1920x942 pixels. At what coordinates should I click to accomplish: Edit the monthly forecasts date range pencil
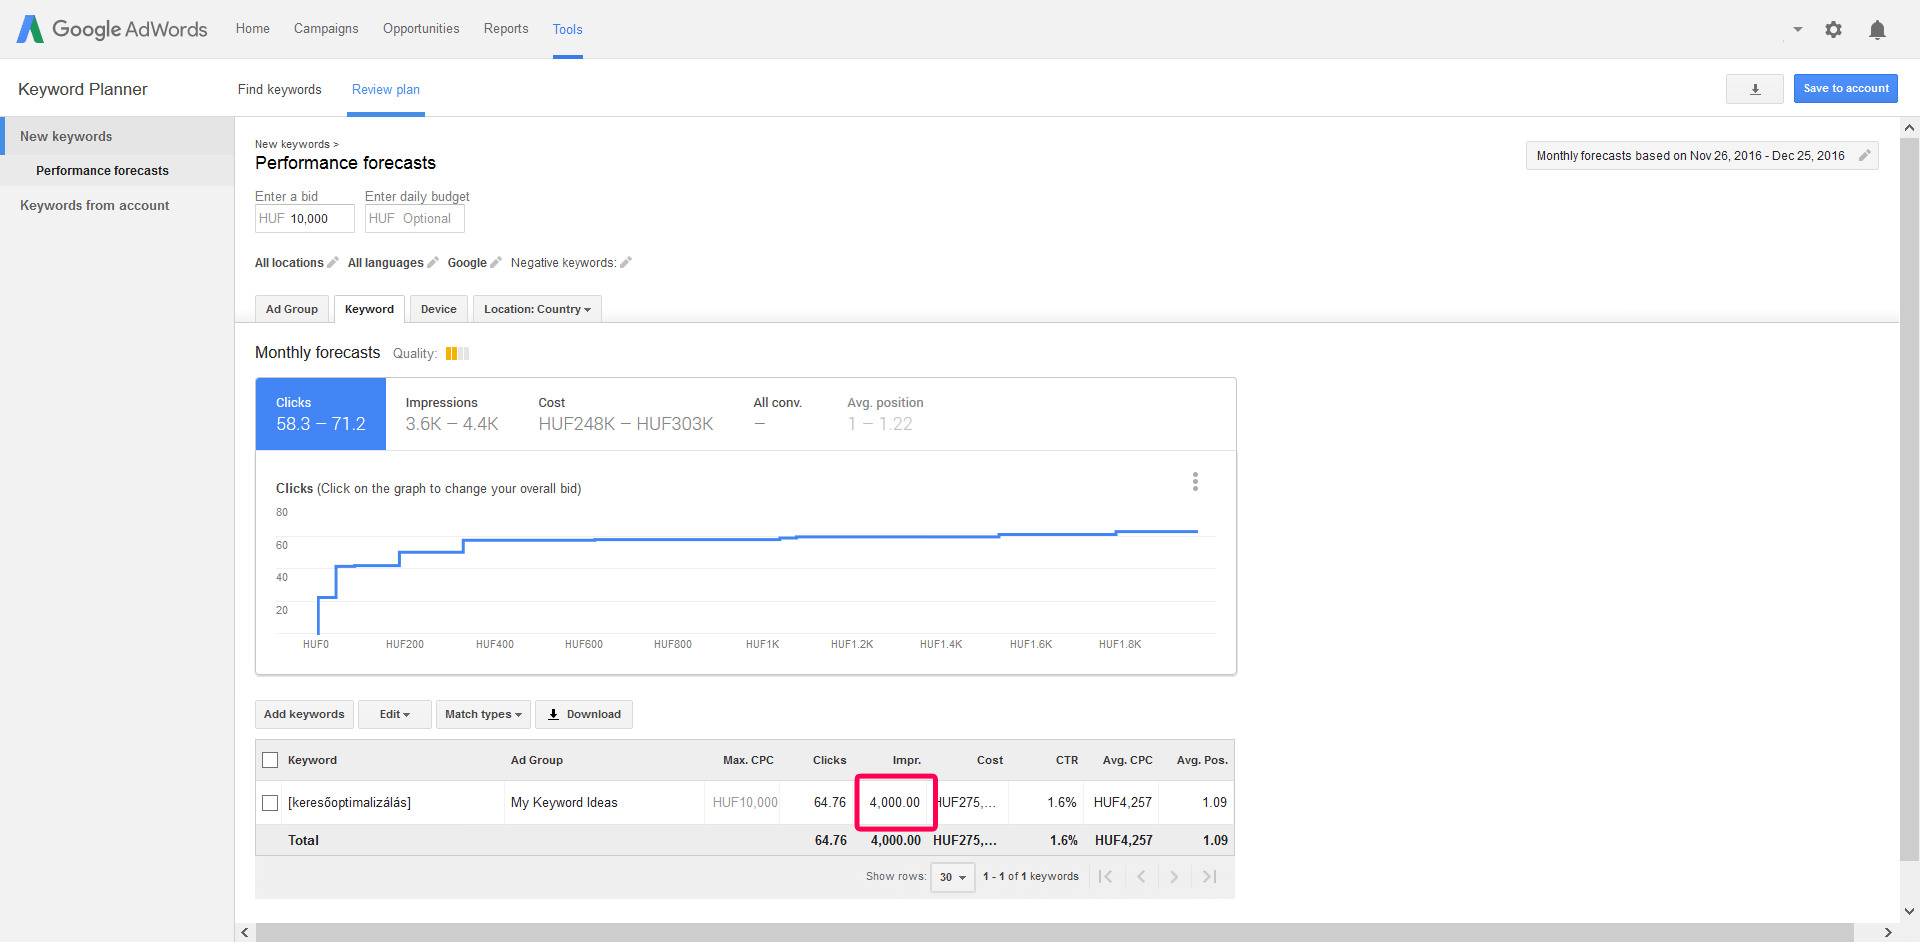1864,155
